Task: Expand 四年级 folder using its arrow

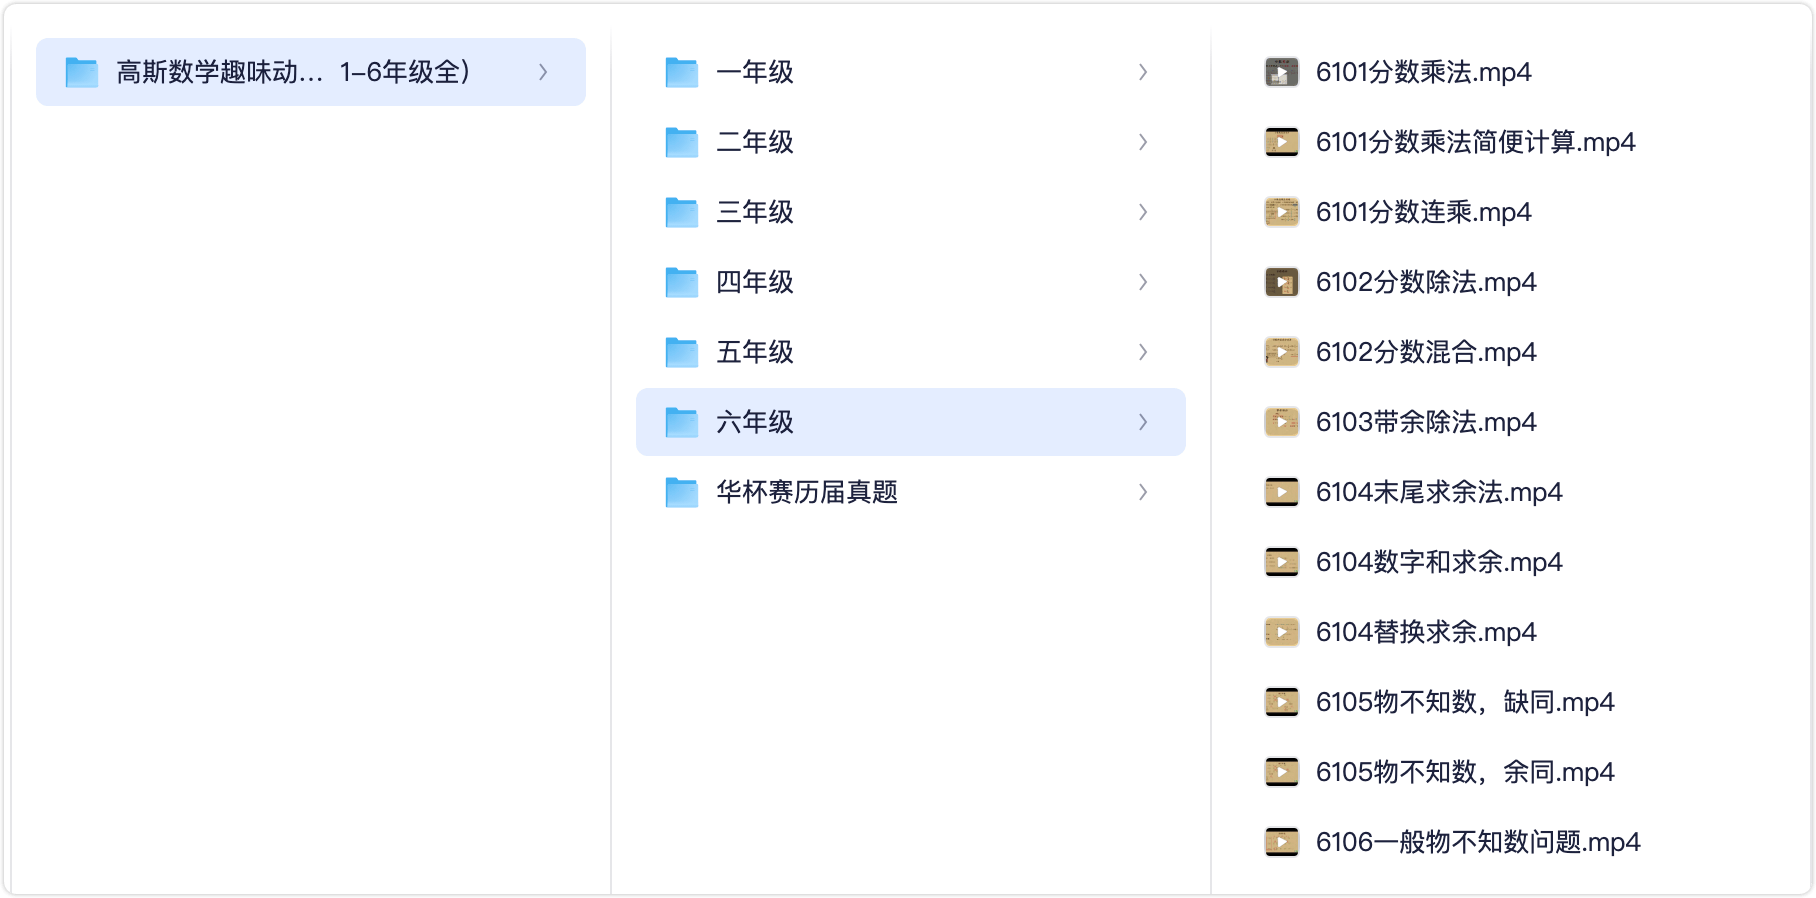Action: click(x=1143, y=282)
